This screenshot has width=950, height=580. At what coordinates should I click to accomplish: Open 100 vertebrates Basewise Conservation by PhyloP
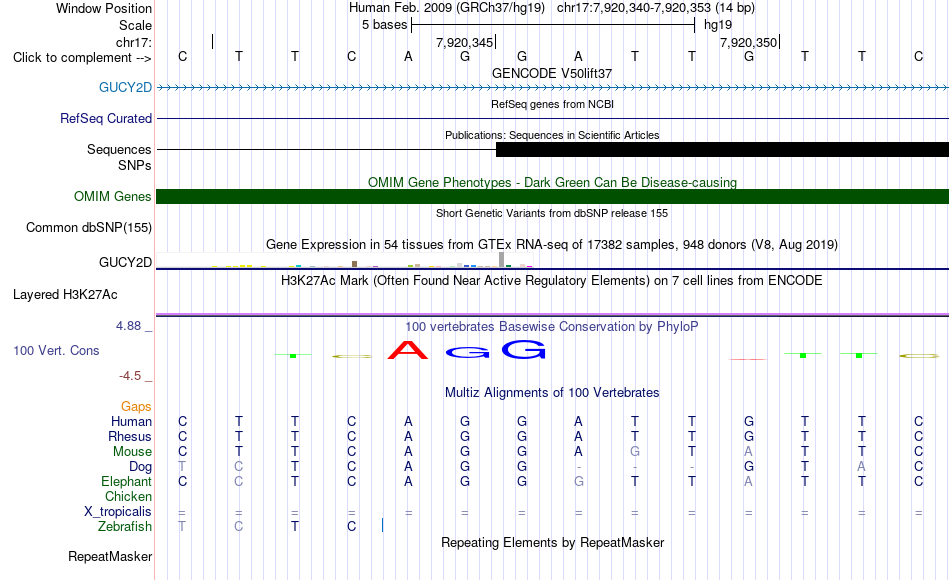552,327
